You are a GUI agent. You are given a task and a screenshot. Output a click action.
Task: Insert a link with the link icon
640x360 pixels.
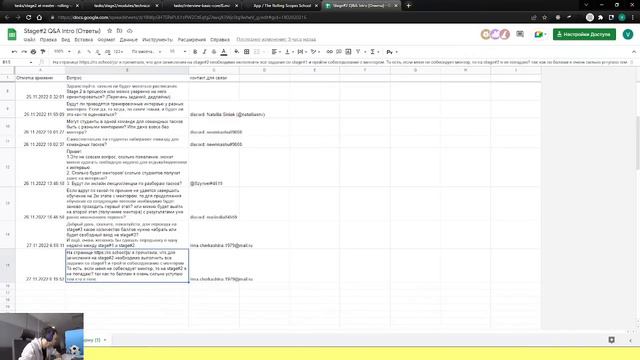click(329, 52)
